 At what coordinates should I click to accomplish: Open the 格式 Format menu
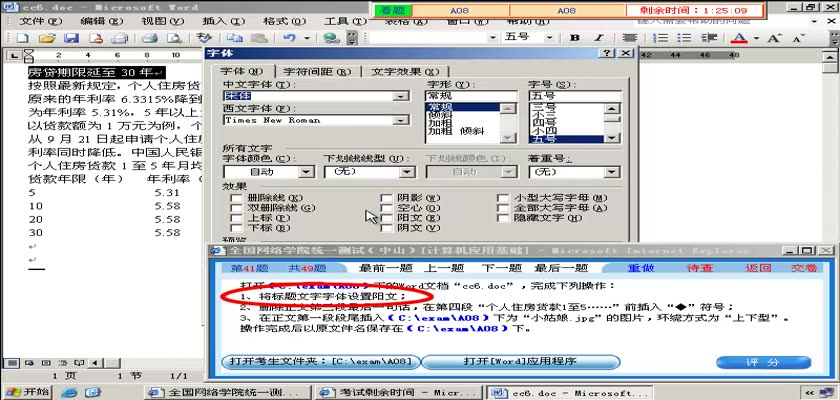click(284, 21)
